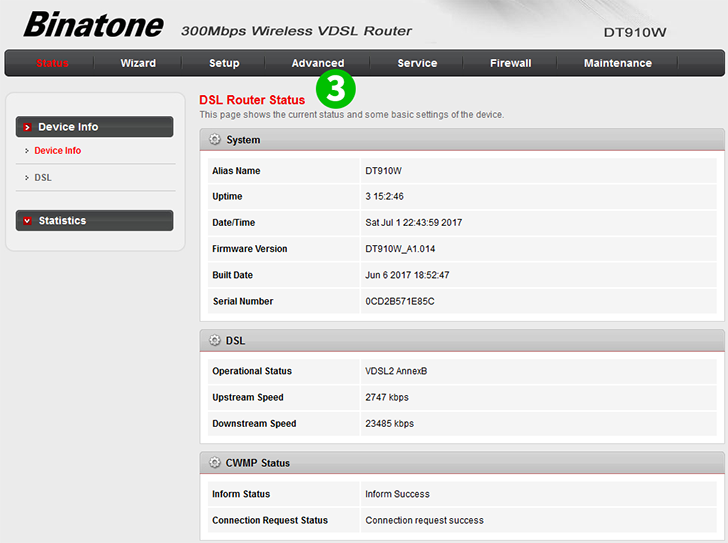Collapse the Device Info sidebar section
728x543 pixels.
[x=94, y=127]
